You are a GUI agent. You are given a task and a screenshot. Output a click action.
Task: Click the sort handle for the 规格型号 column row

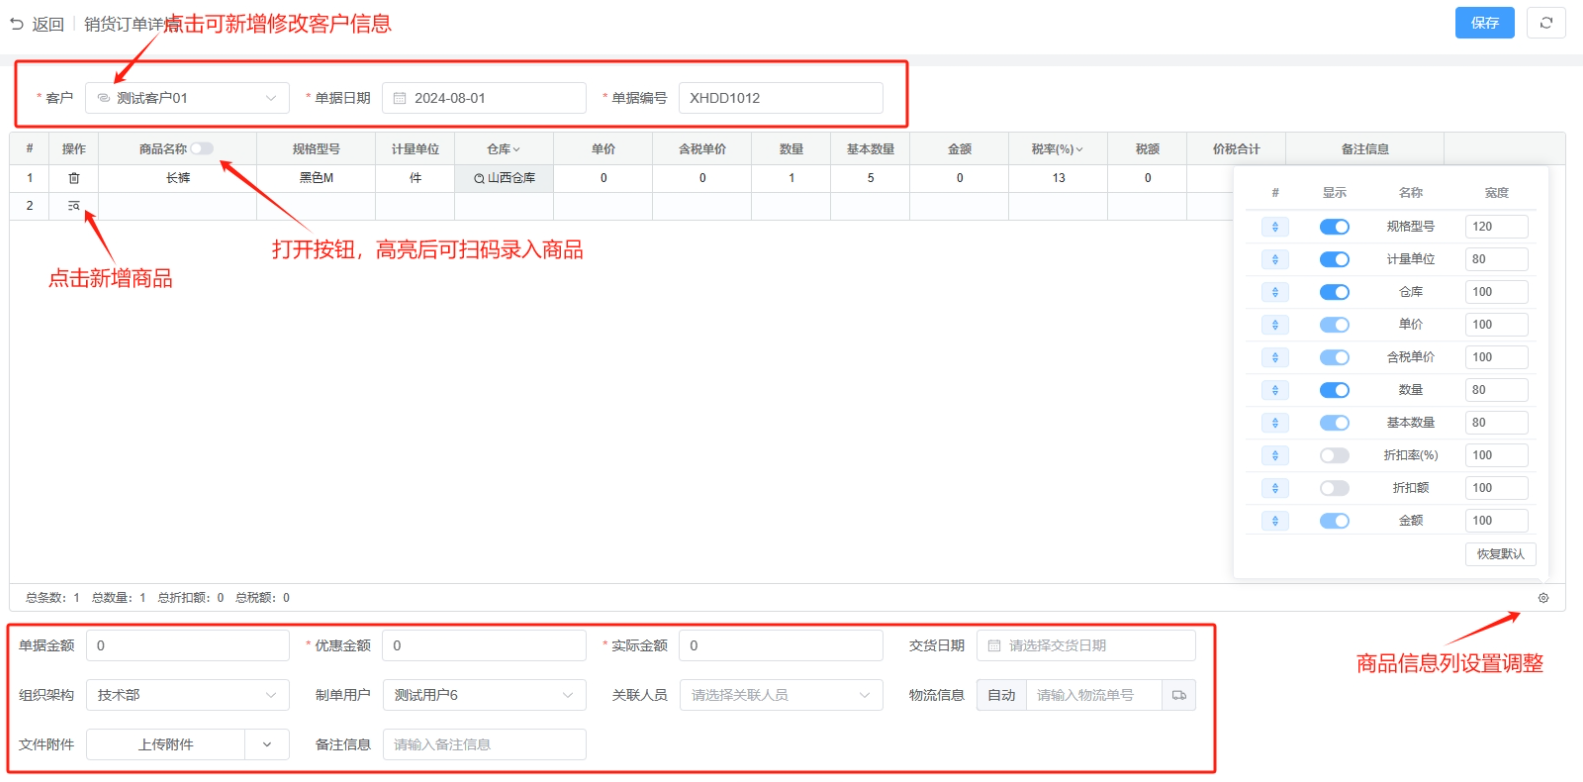click(x=1275, y=227)
